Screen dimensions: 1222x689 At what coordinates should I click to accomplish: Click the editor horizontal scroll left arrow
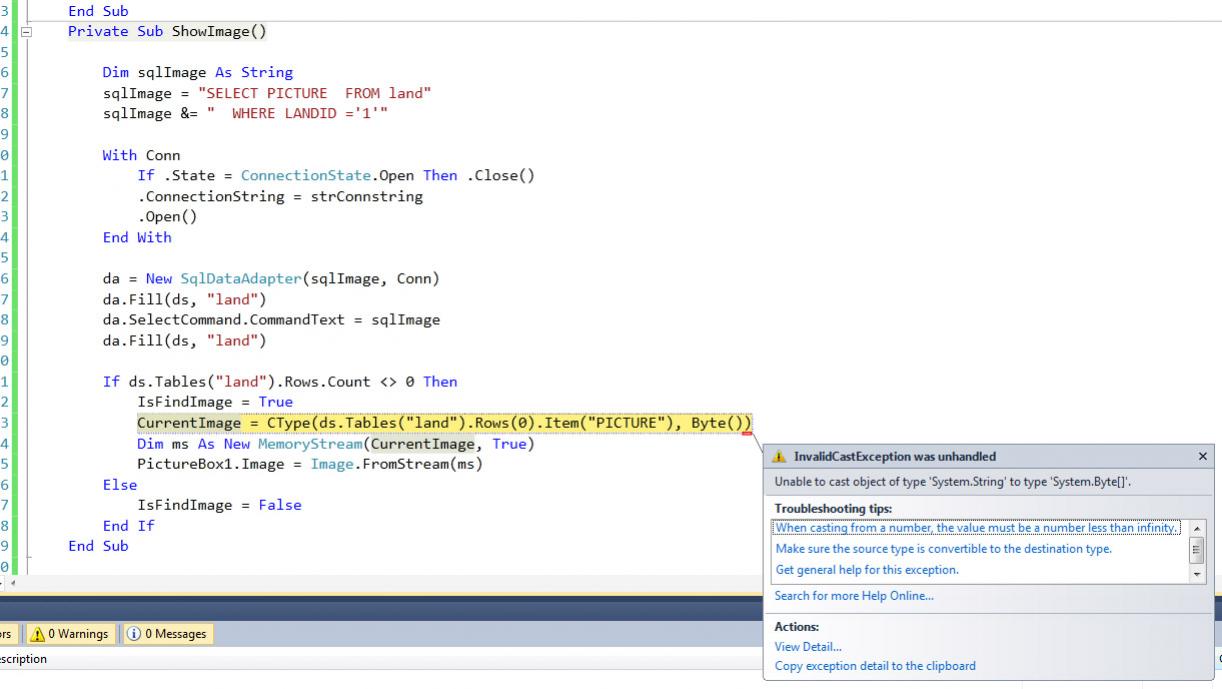[12, 581]
